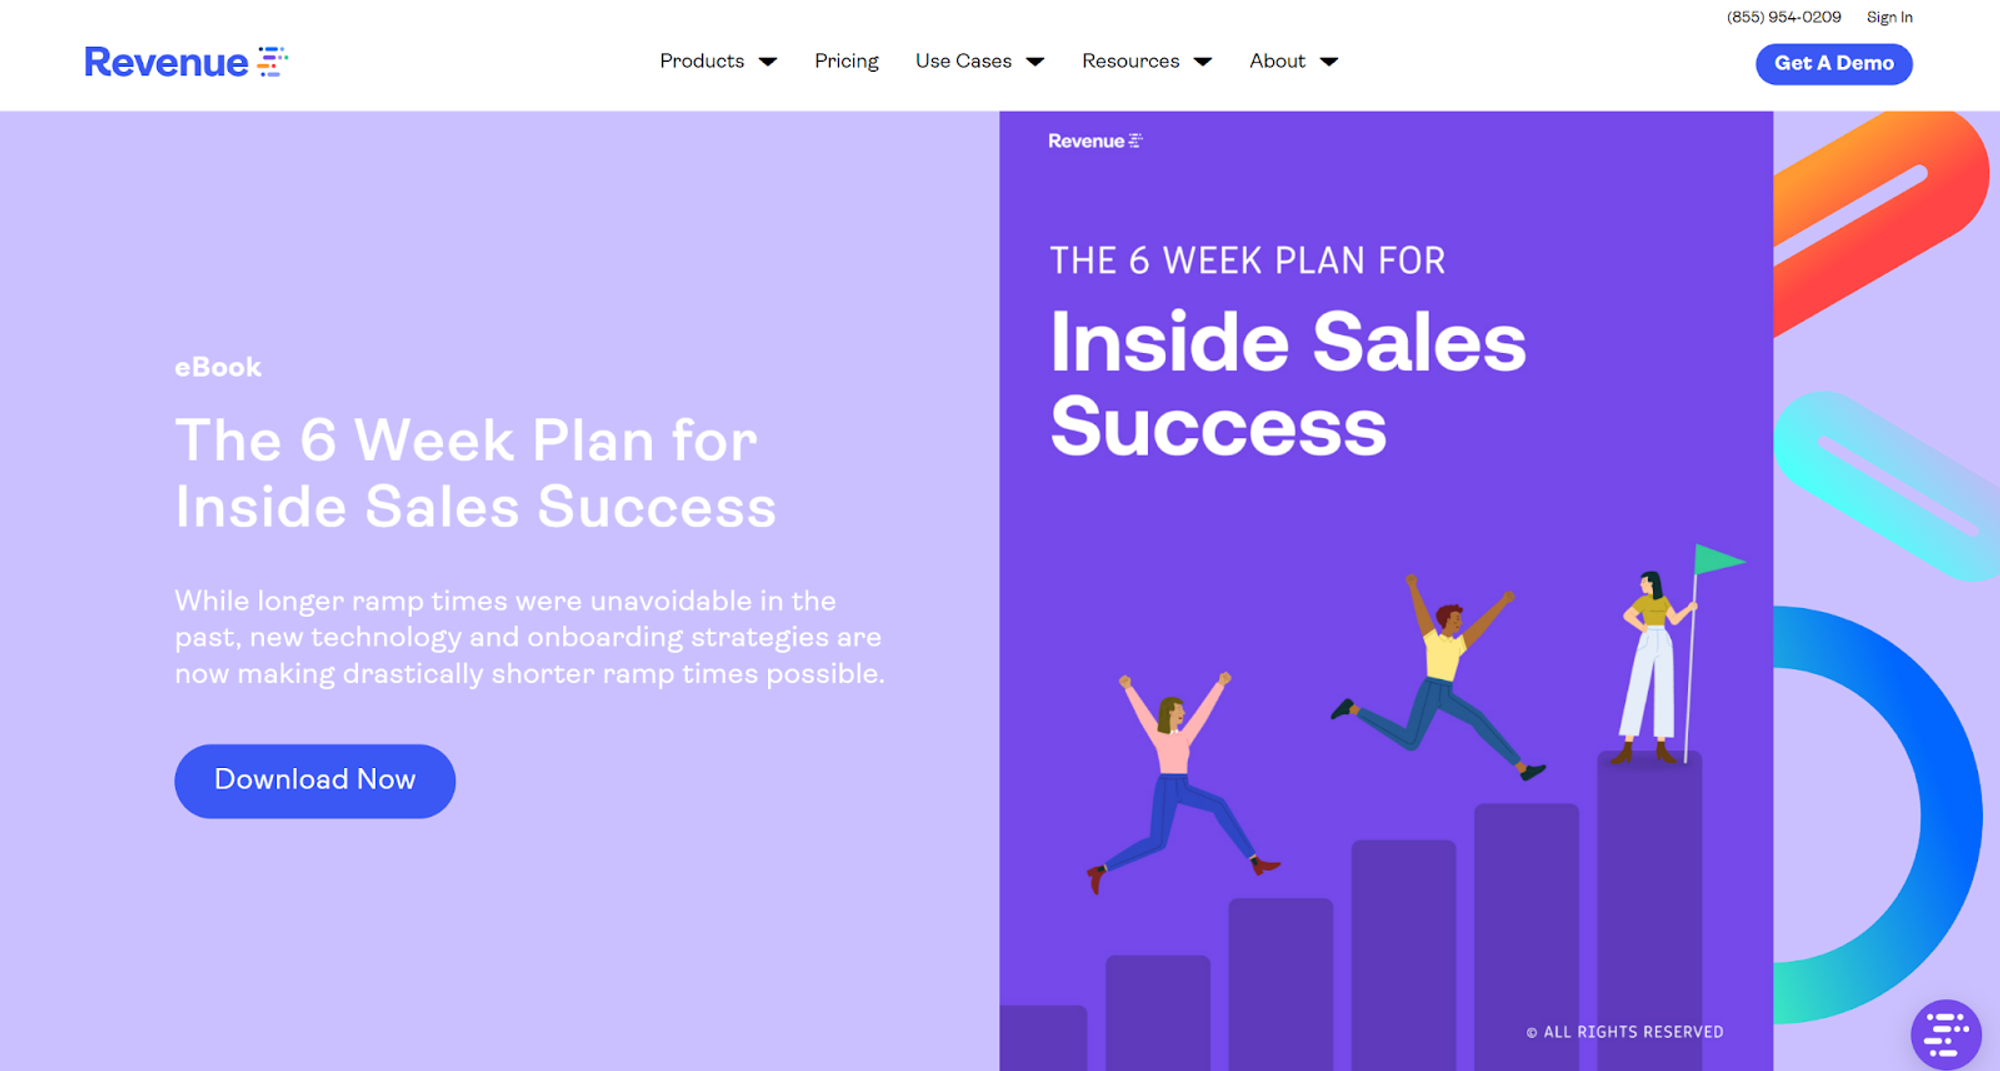2000x1071 pixels.
Task: Click the Revenue logo in the header
Action: pos(185,62)
